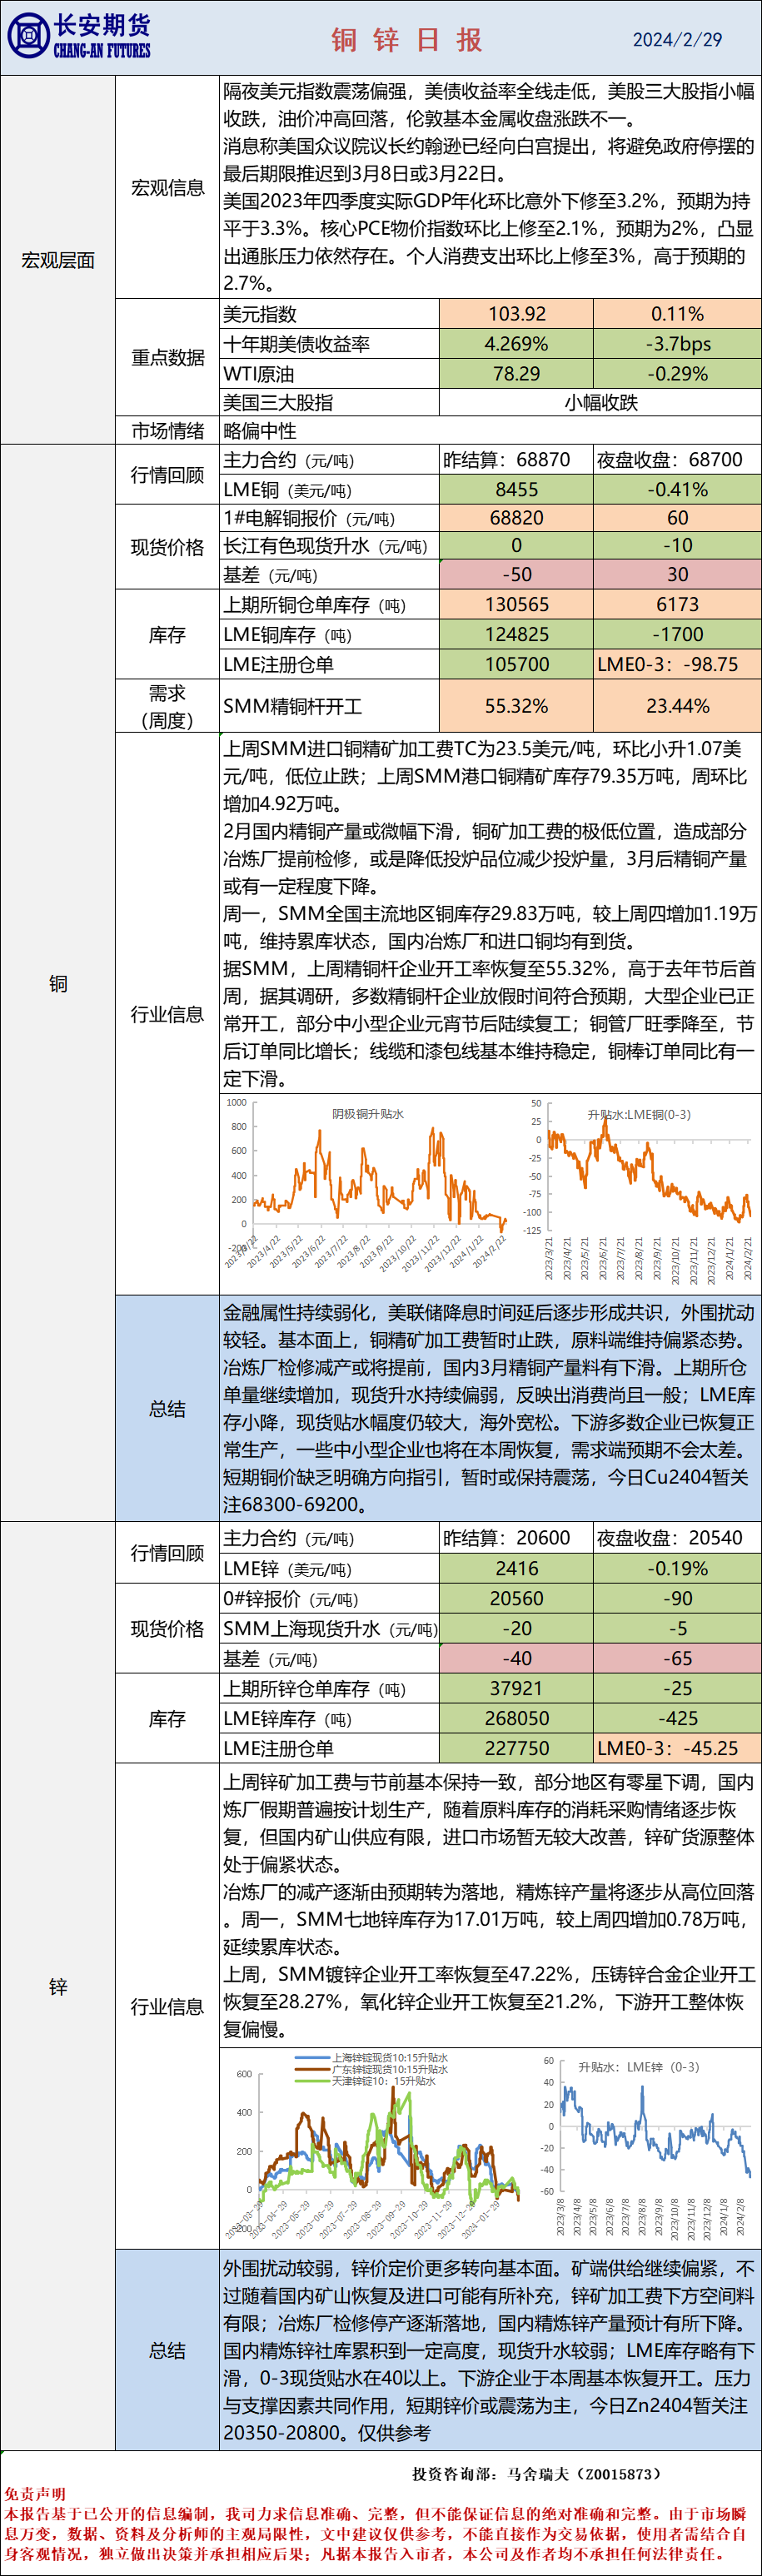Click the 宏观信息 row label

tap(167, 187)
